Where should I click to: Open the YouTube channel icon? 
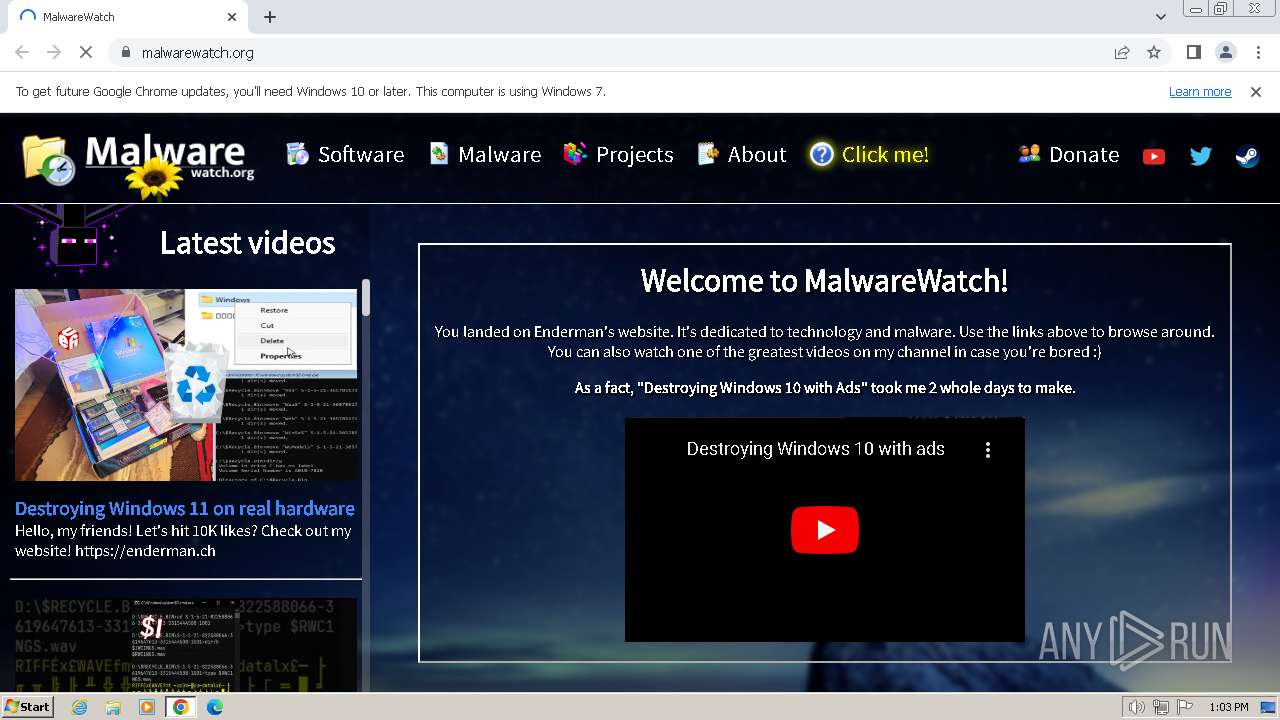point(1154,156)
